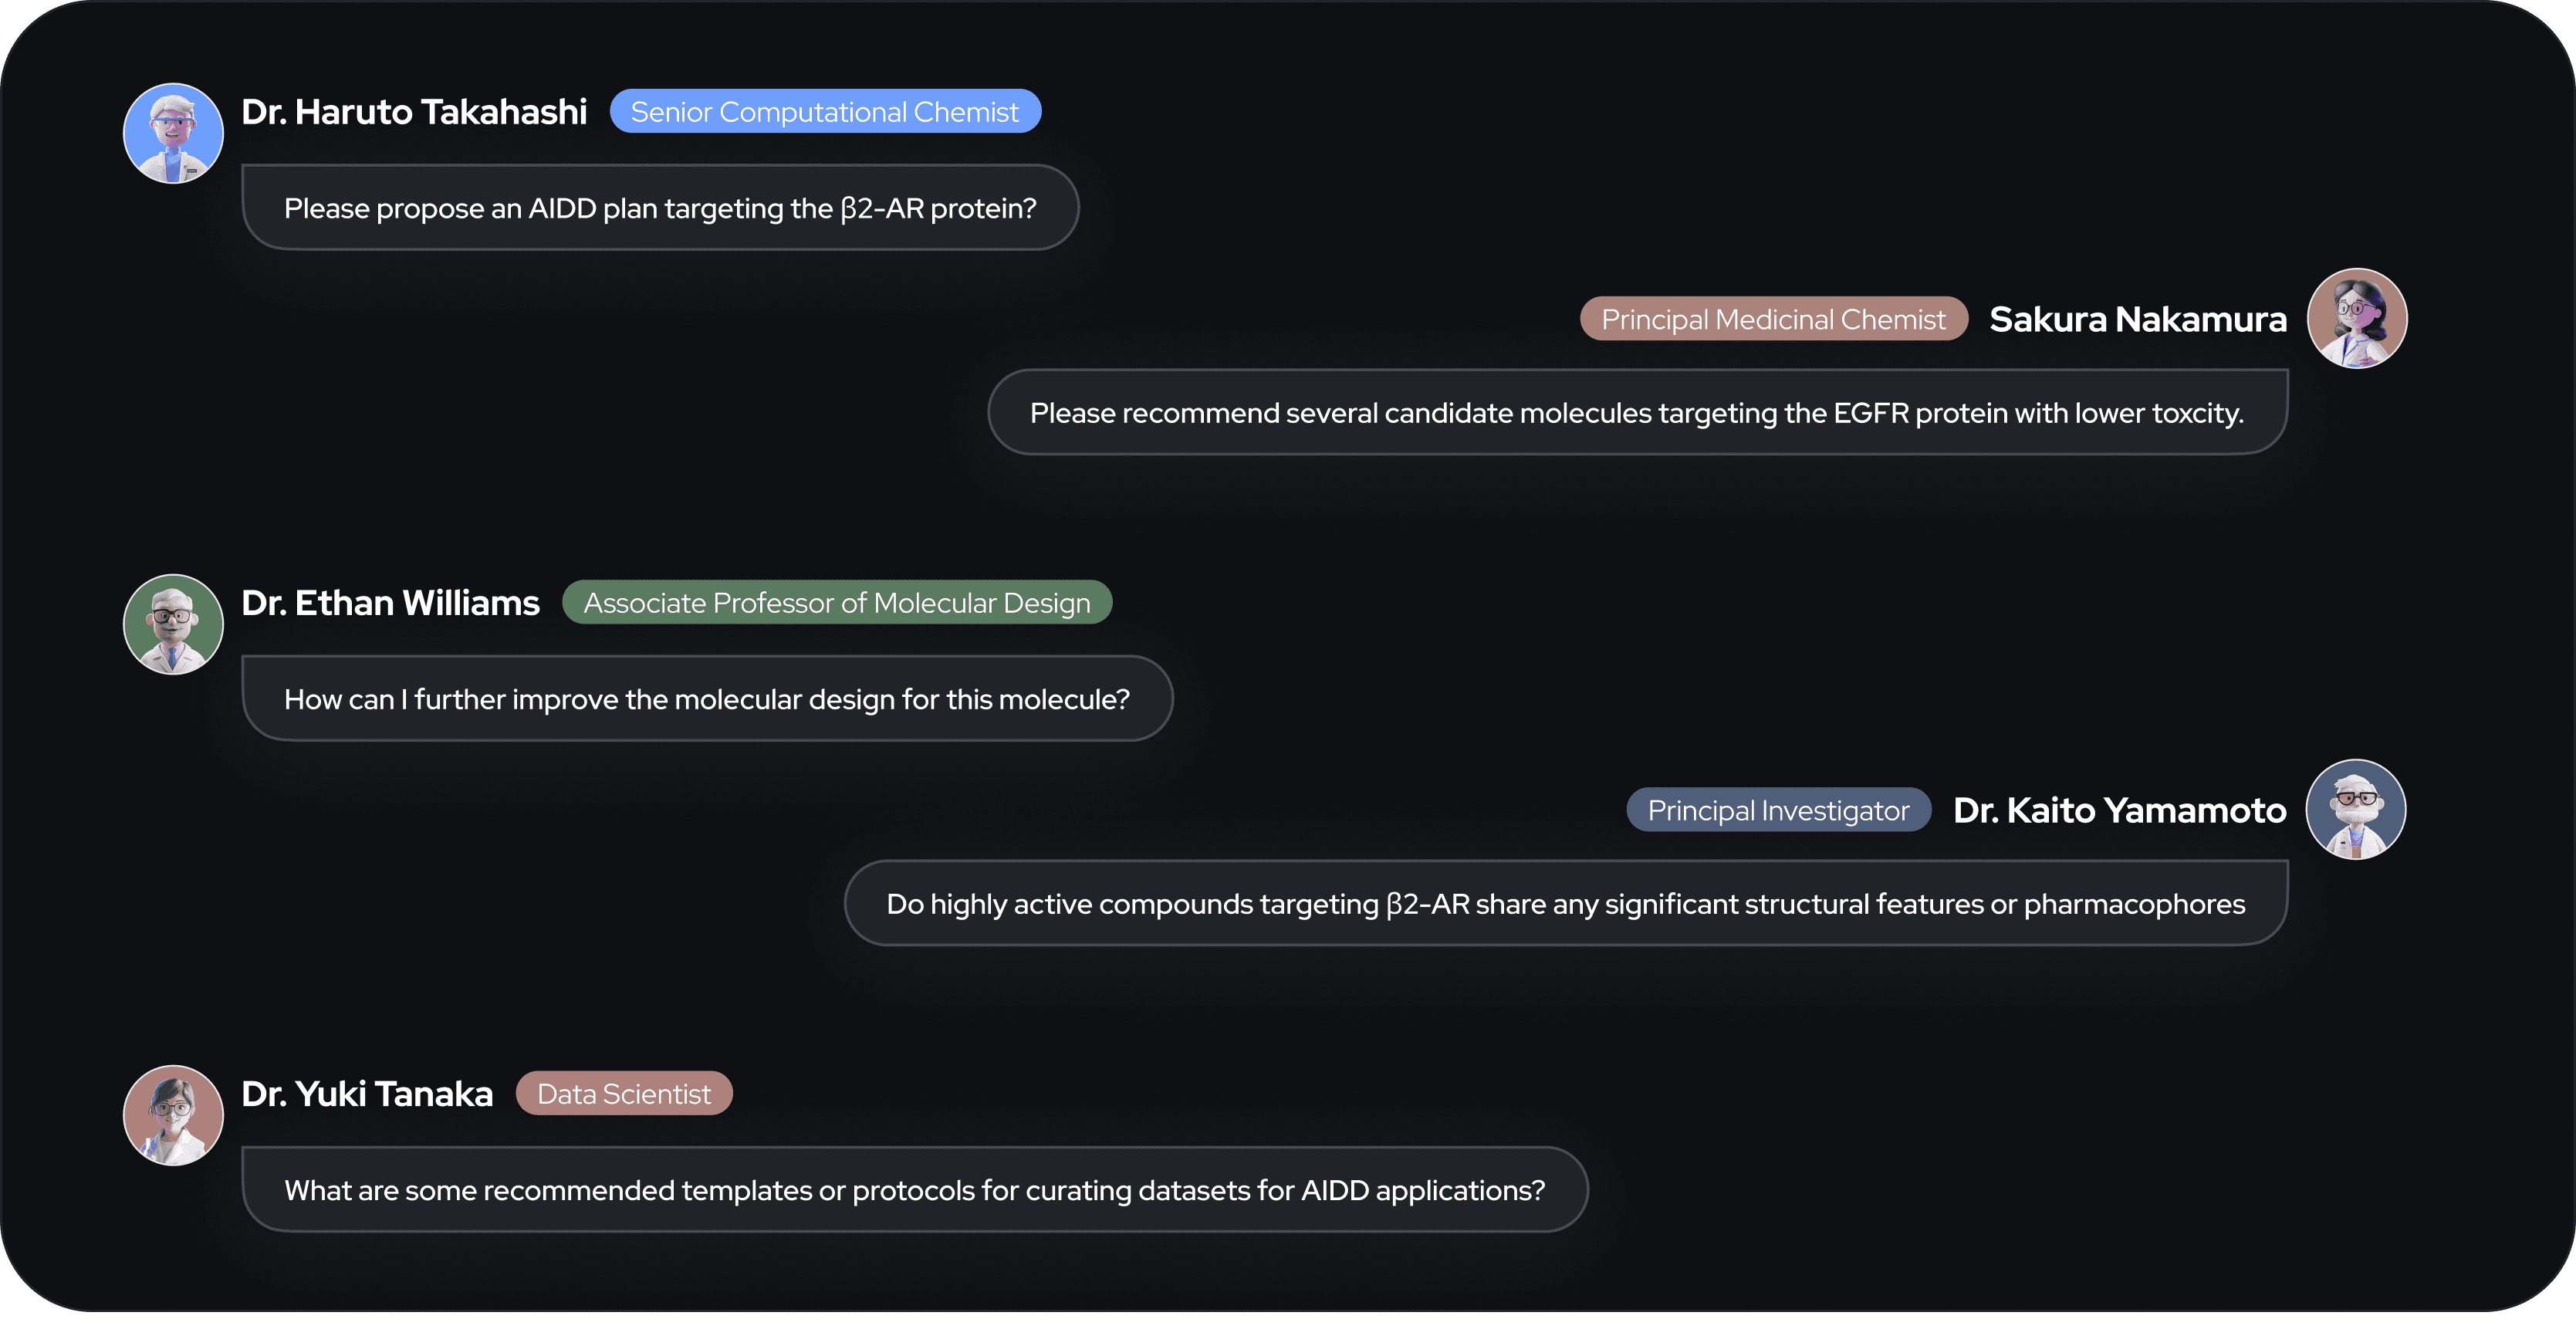Click the Data Scientist badge
The image size is (2576, 1336).
click(x=624, y=1093)
